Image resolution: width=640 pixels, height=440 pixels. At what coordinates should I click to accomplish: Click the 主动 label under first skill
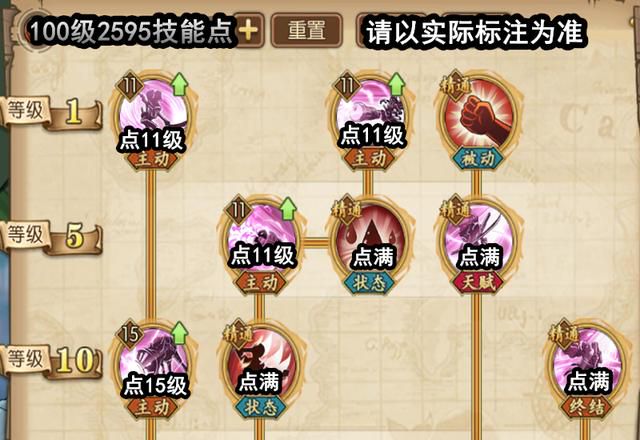pos(152,158)
